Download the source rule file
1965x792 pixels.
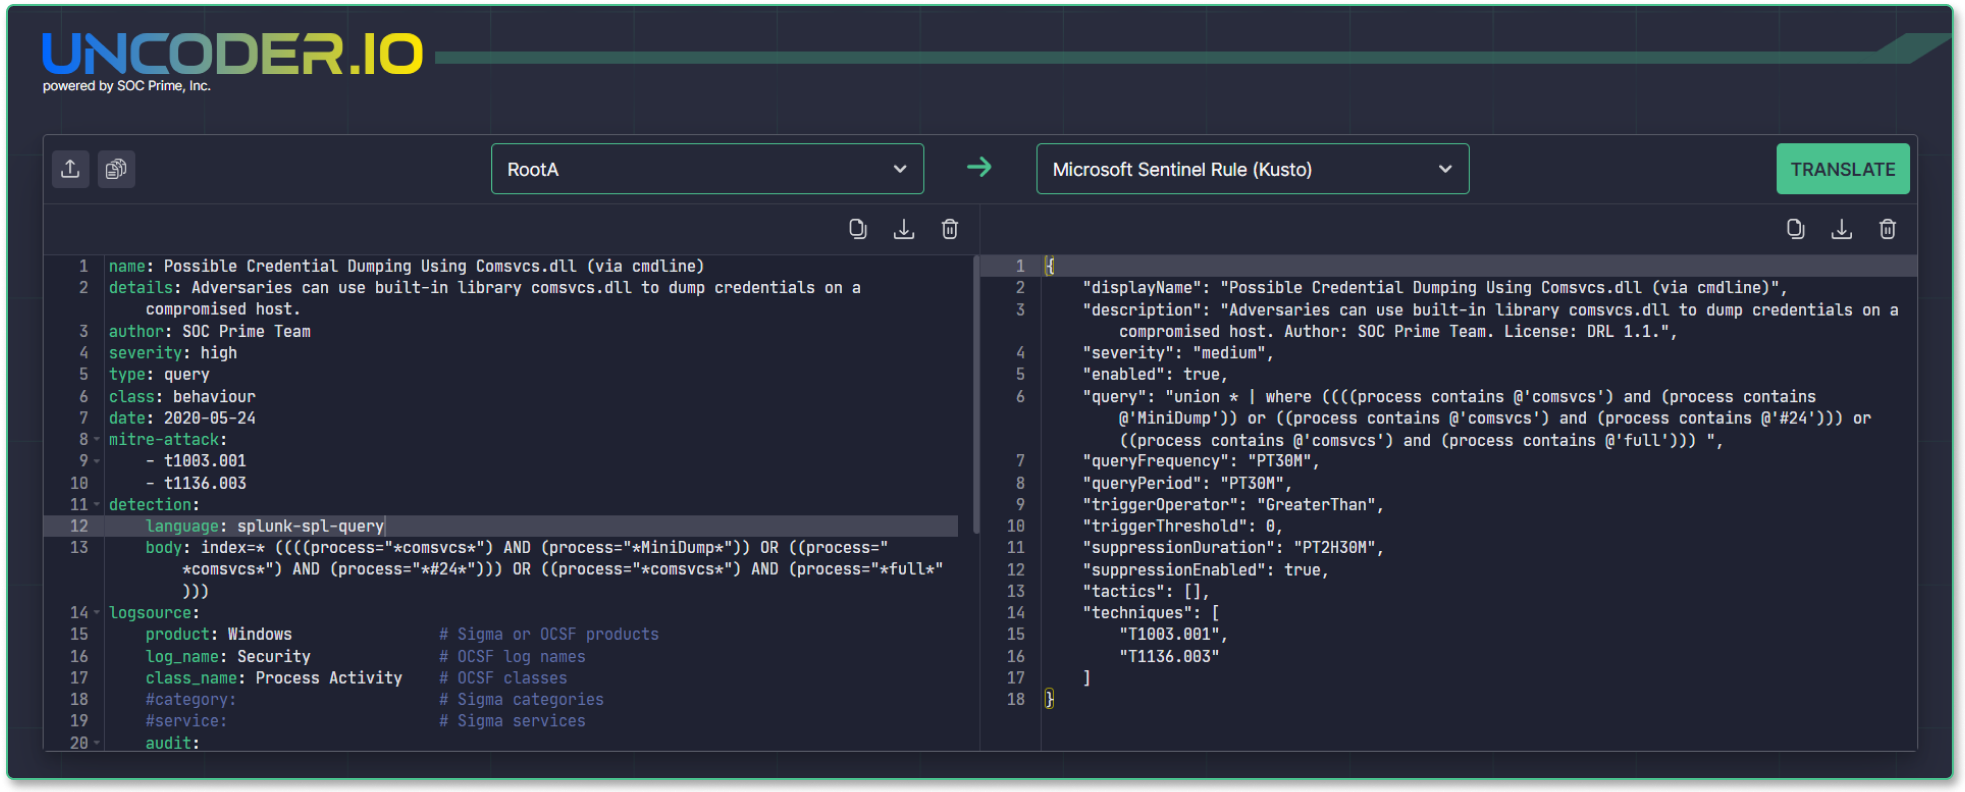point(904,229)
